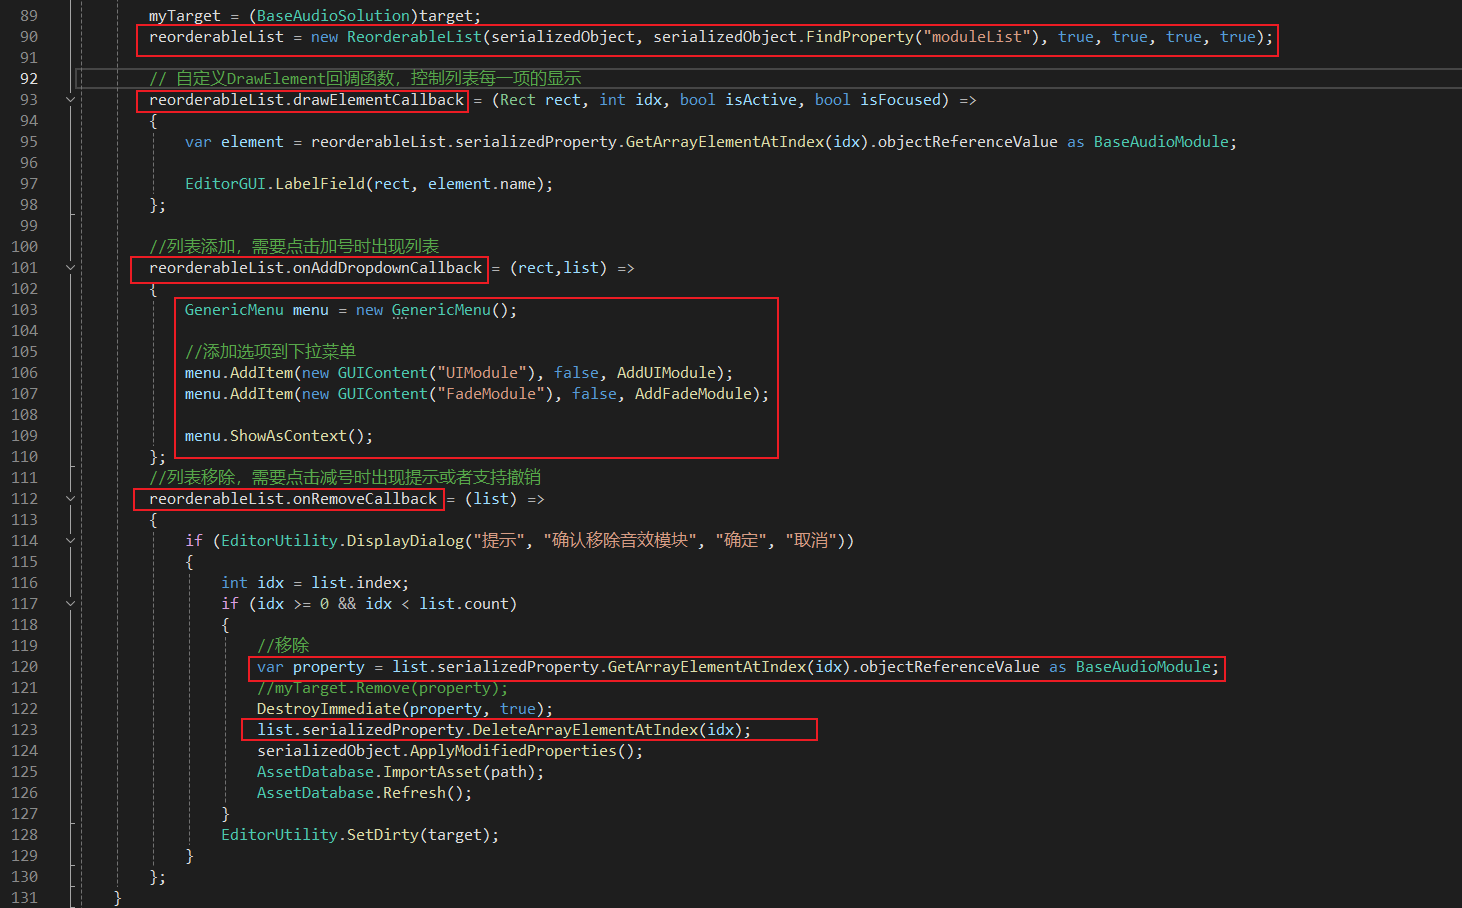Click the drawElementCallback property name
The height and width of the screenshot is (908, 1462).
[378, 100]
